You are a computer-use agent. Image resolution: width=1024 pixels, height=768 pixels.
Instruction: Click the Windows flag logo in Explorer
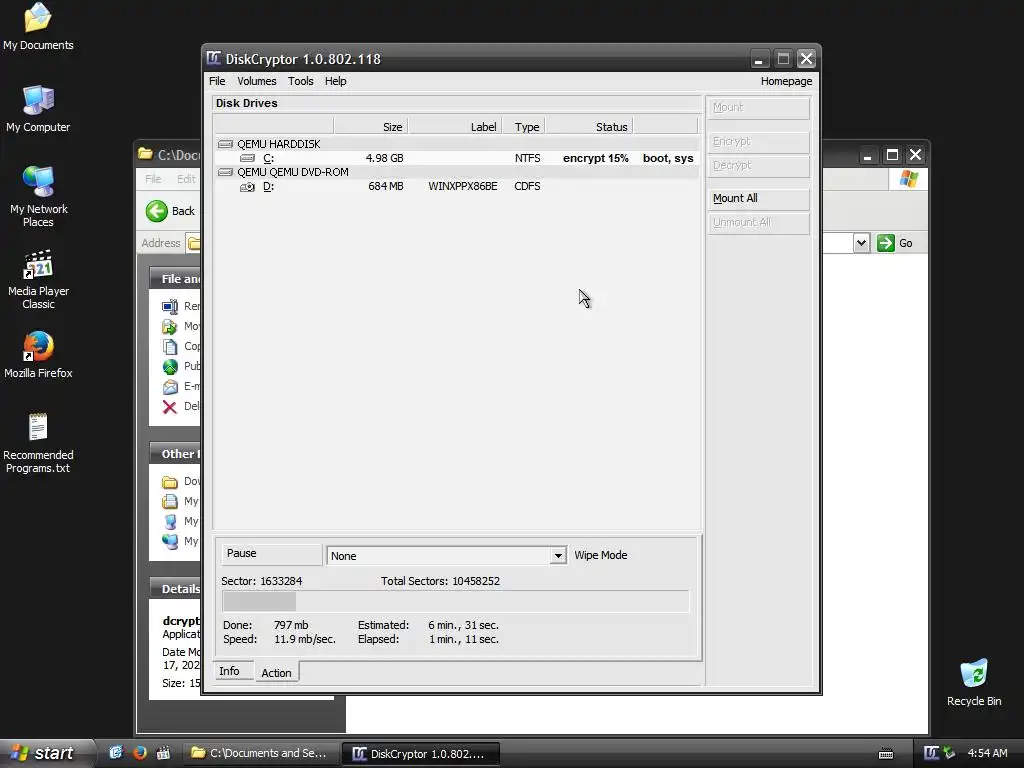tap(908, 179)
